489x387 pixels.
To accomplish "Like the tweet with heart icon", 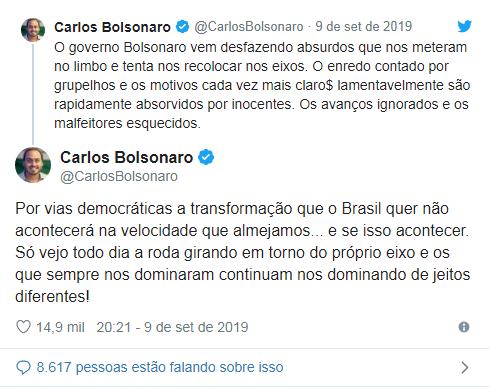I will point(23,327).
